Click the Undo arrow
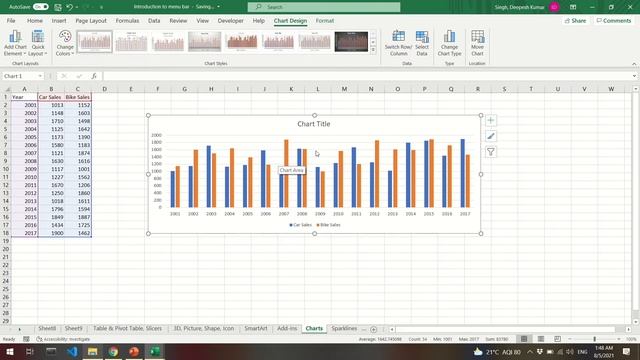Image resolution: width=640 pixels, height=360 pixels. coord(69,7)
